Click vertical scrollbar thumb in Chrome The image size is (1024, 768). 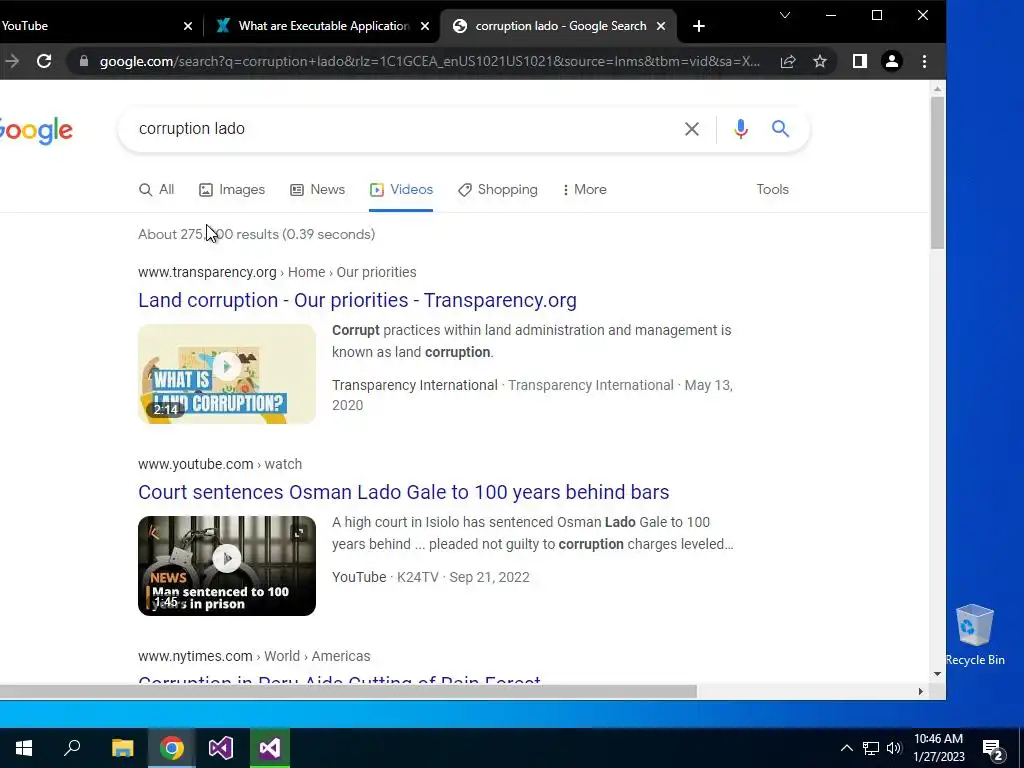pos(937,173)
